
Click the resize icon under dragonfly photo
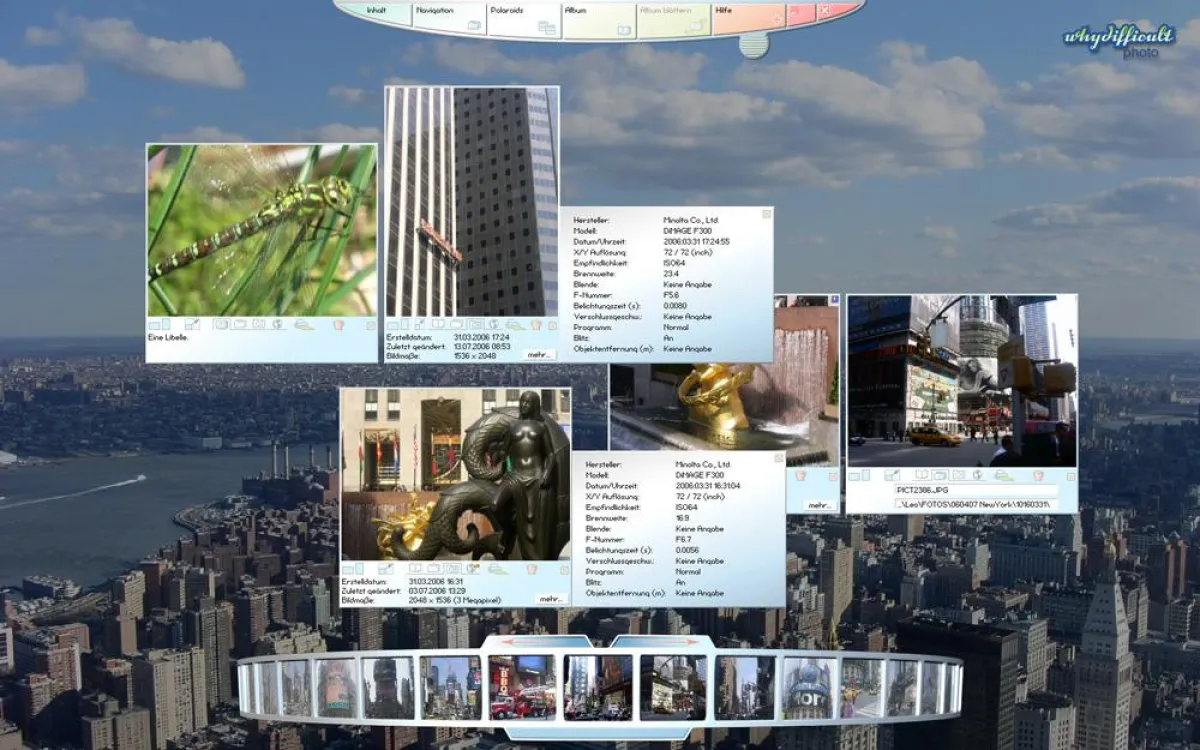click(x=191, y=324)
